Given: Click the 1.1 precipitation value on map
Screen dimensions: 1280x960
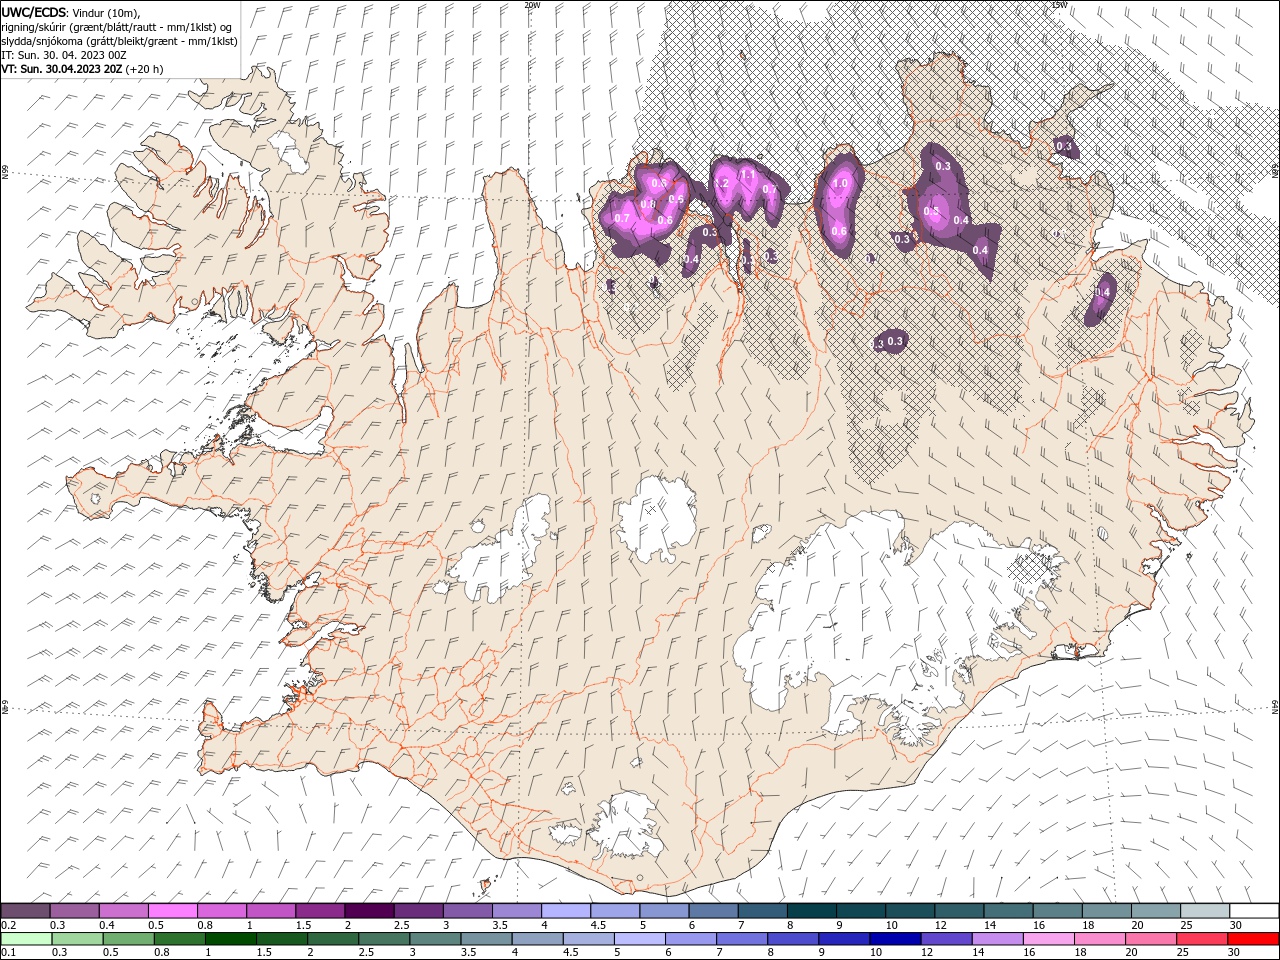Looking at the screenshot, I should (746, 174).
